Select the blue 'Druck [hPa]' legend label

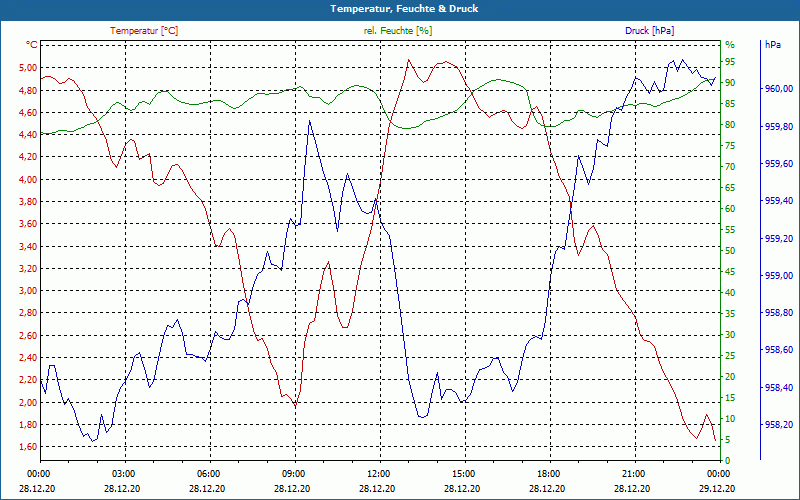click(x=649, y=31)
